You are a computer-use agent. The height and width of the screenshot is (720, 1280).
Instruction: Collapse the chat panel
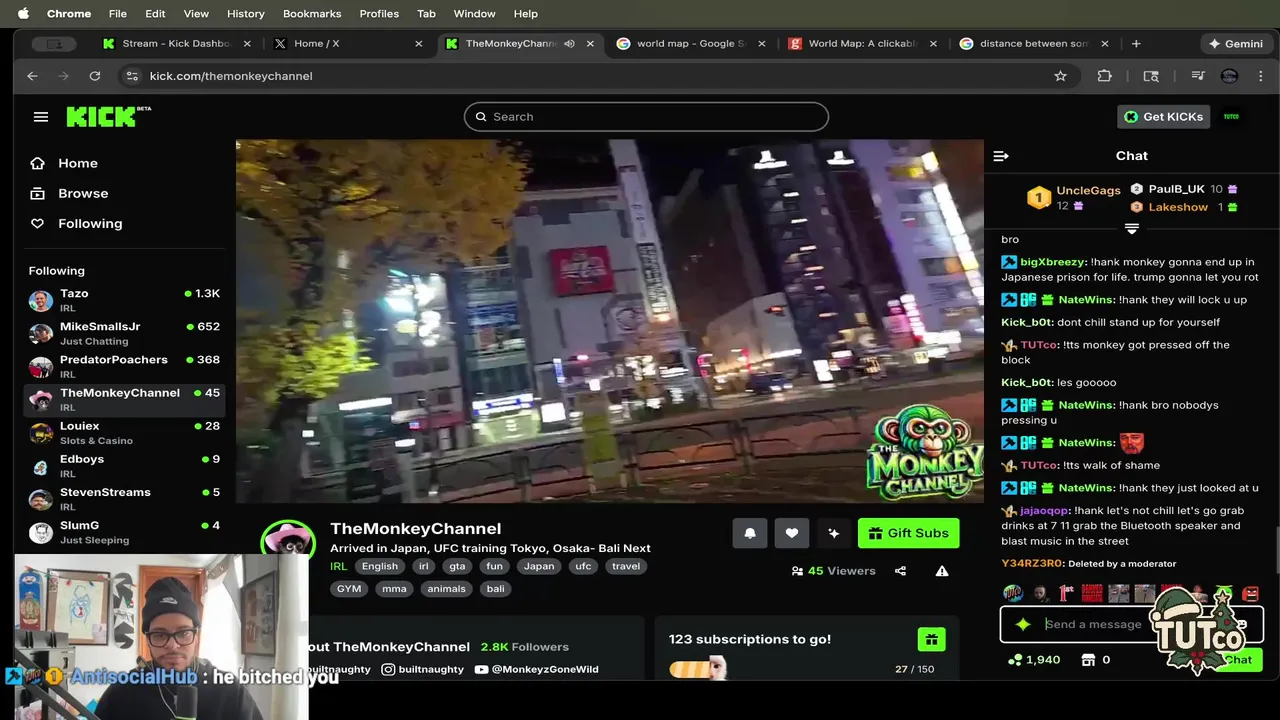click(x=1001, y=156)
